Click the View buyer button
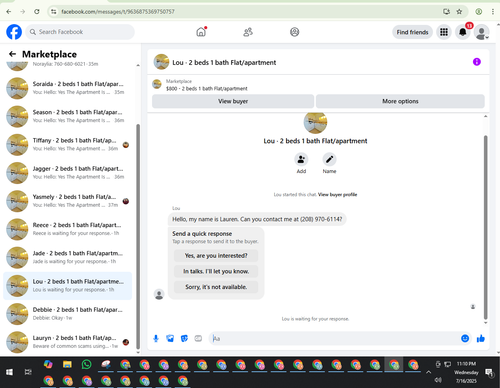 tap(233, 101)
